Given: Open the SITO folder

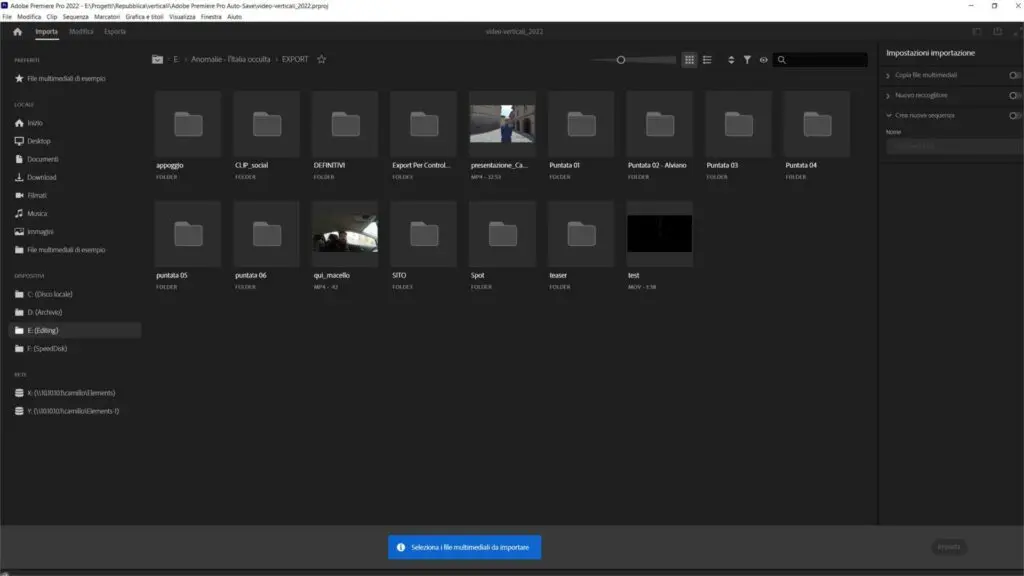Looking at the screenshot, I should [x=424, y=234].
